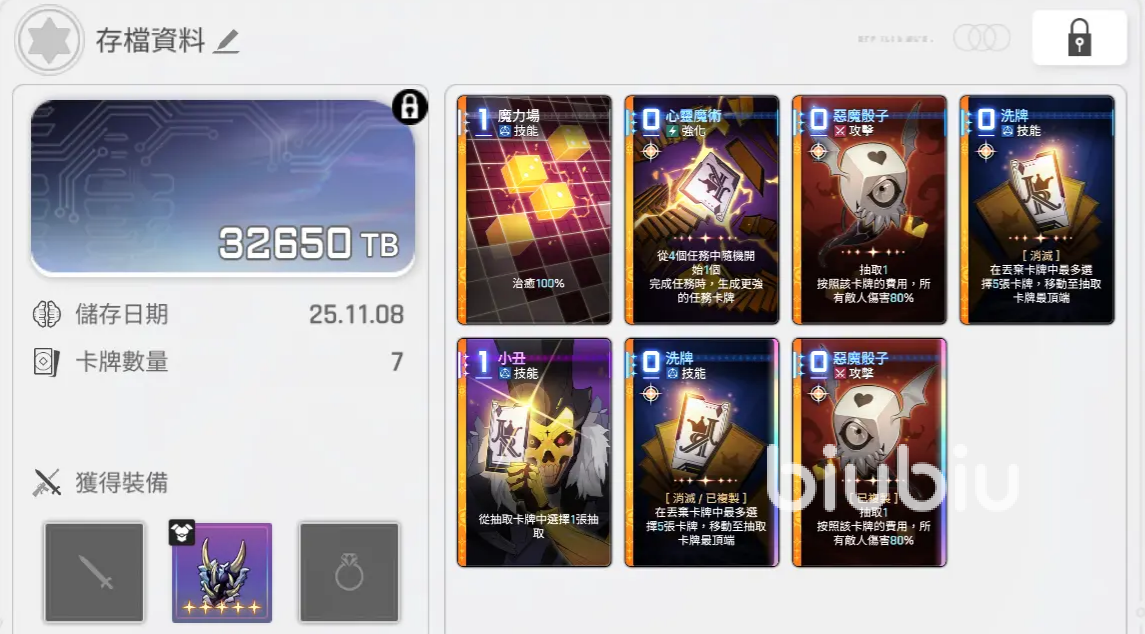Click the lock button at top right
1145x634 pixels.
point(1079,37)
